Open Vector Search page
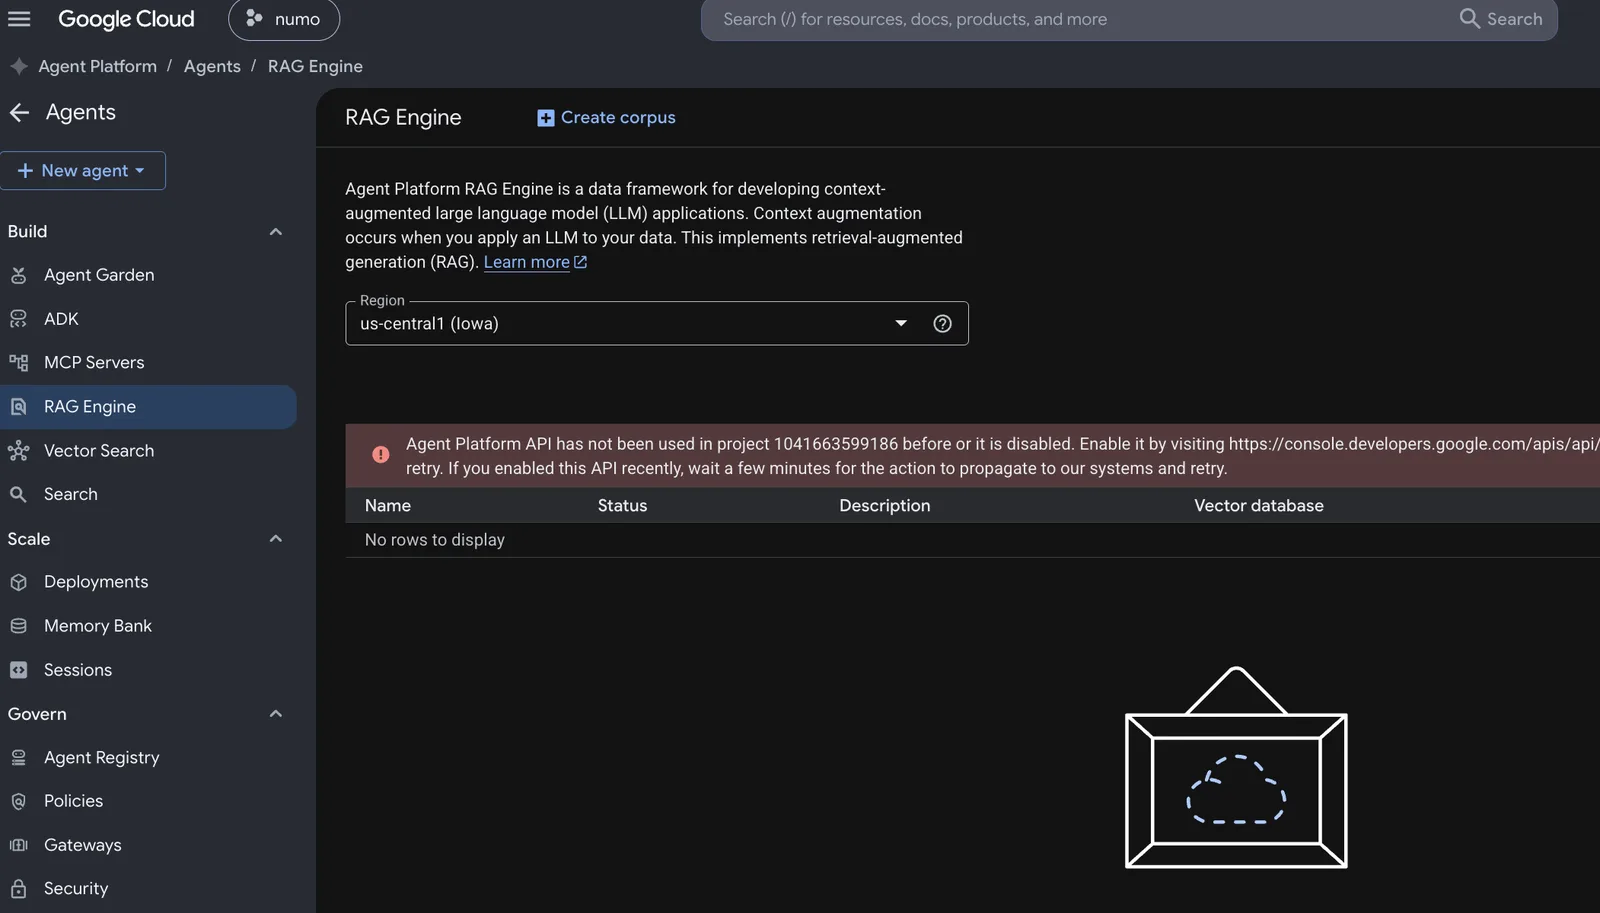This screenshot has width=1600, height=913. point(99,451)
